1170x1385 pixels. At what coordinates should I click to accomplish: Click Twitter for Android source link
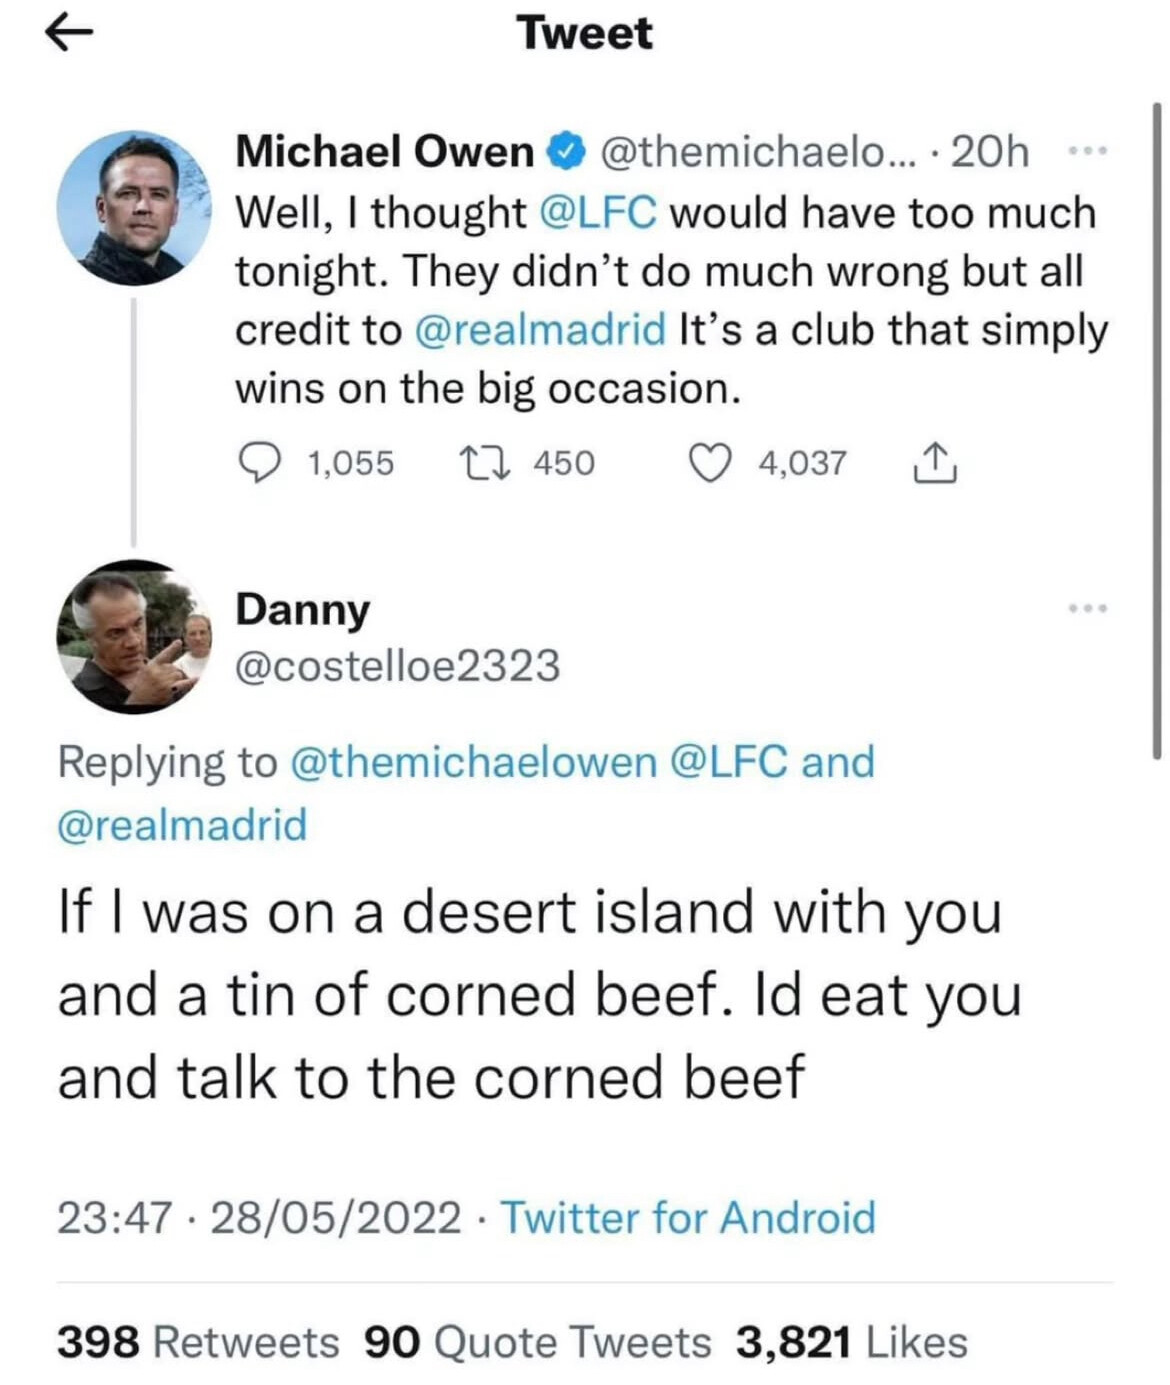pos(688,1218)
